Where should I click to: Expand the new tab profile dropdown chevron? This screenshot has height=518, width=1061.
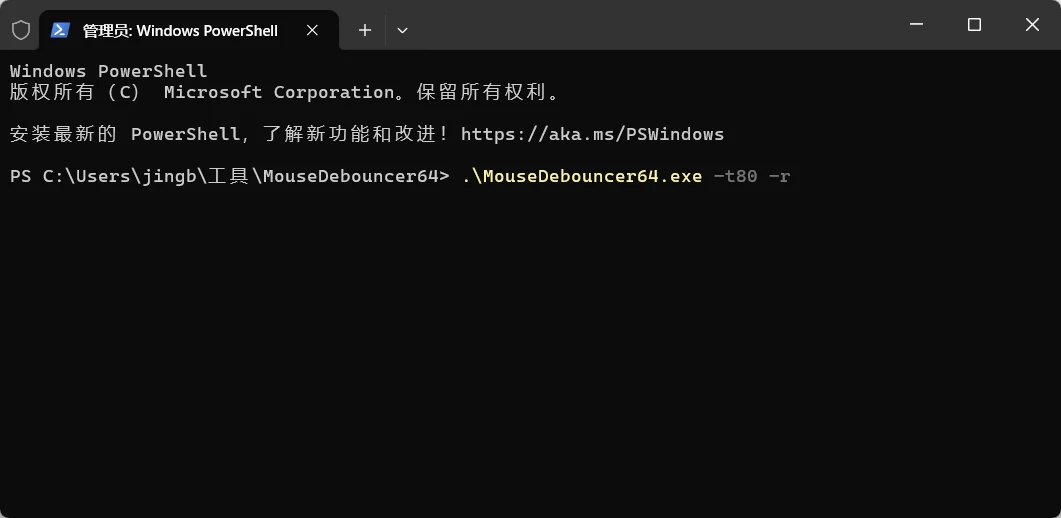tap(402, 30)
